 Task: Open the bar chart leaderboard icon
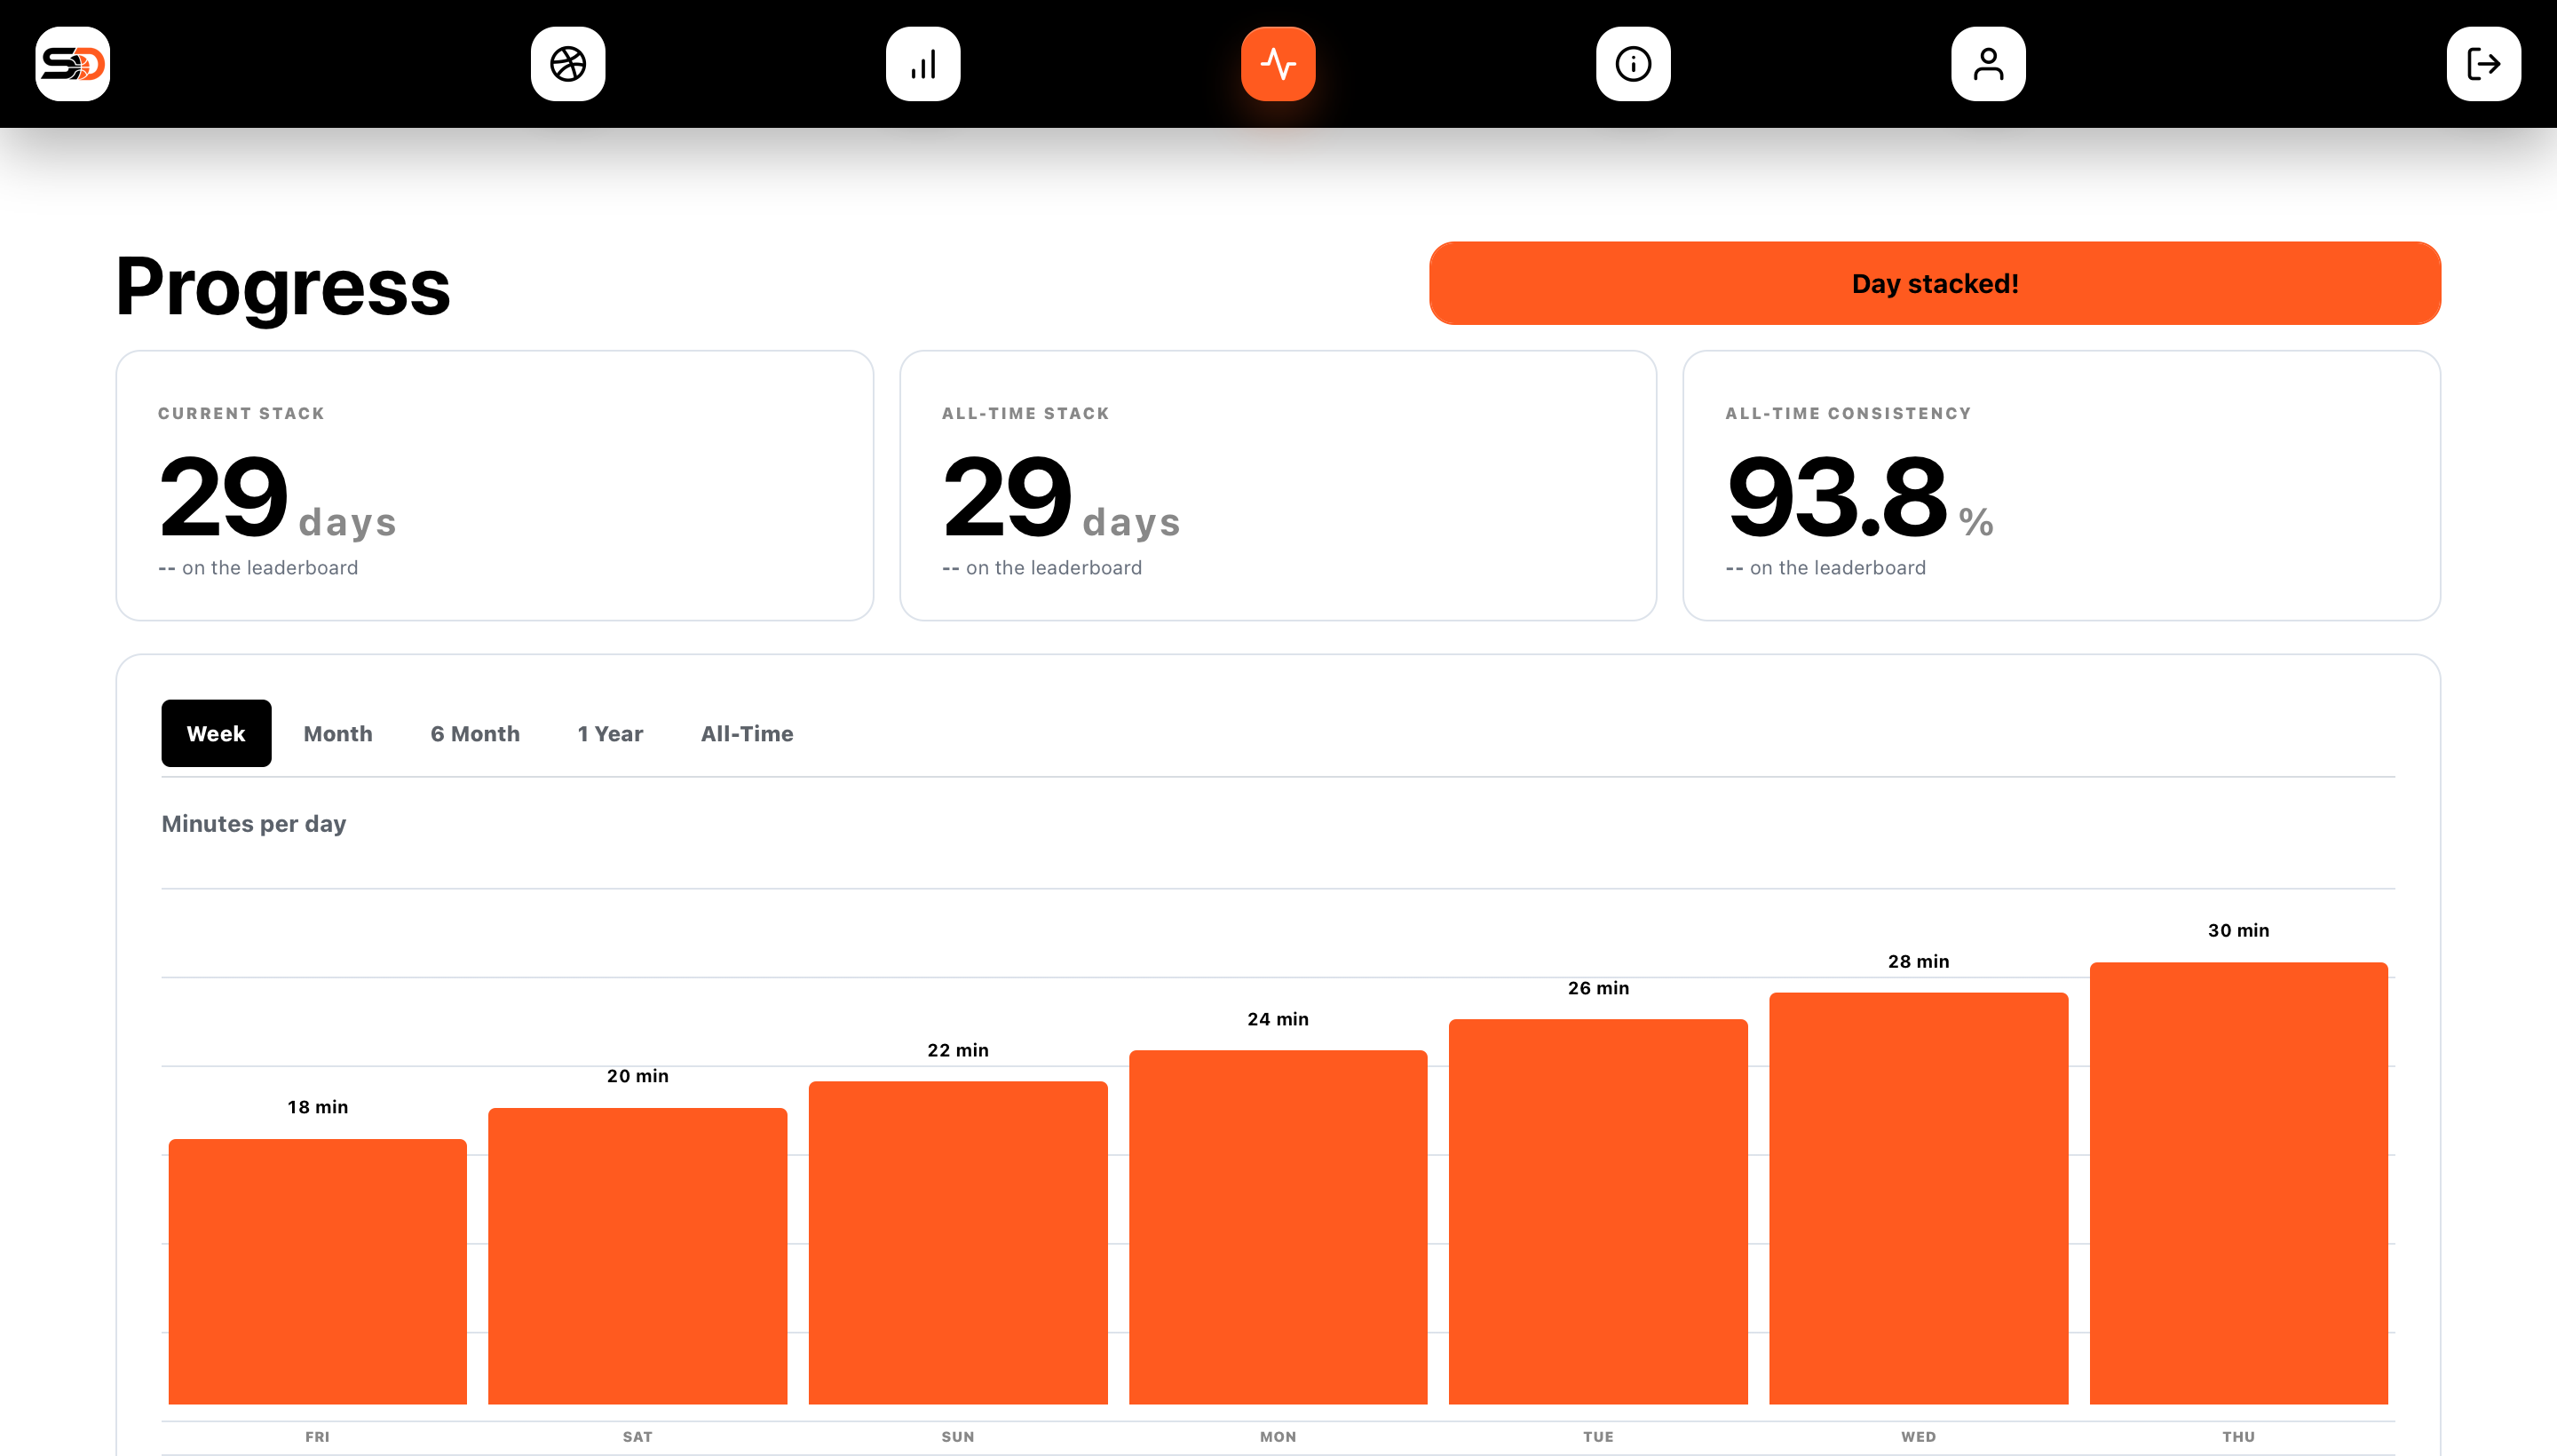[923, 64]
